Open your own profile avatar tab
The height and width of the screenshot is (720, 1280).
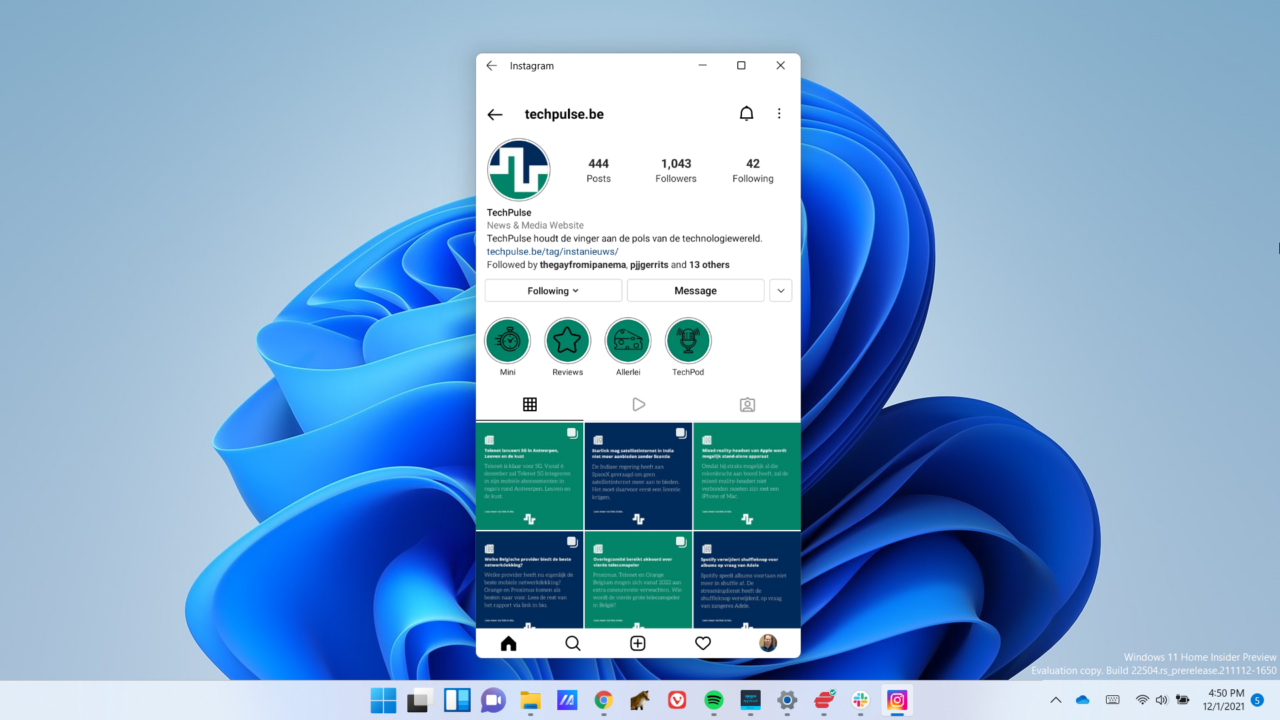[x=768, y=643]
